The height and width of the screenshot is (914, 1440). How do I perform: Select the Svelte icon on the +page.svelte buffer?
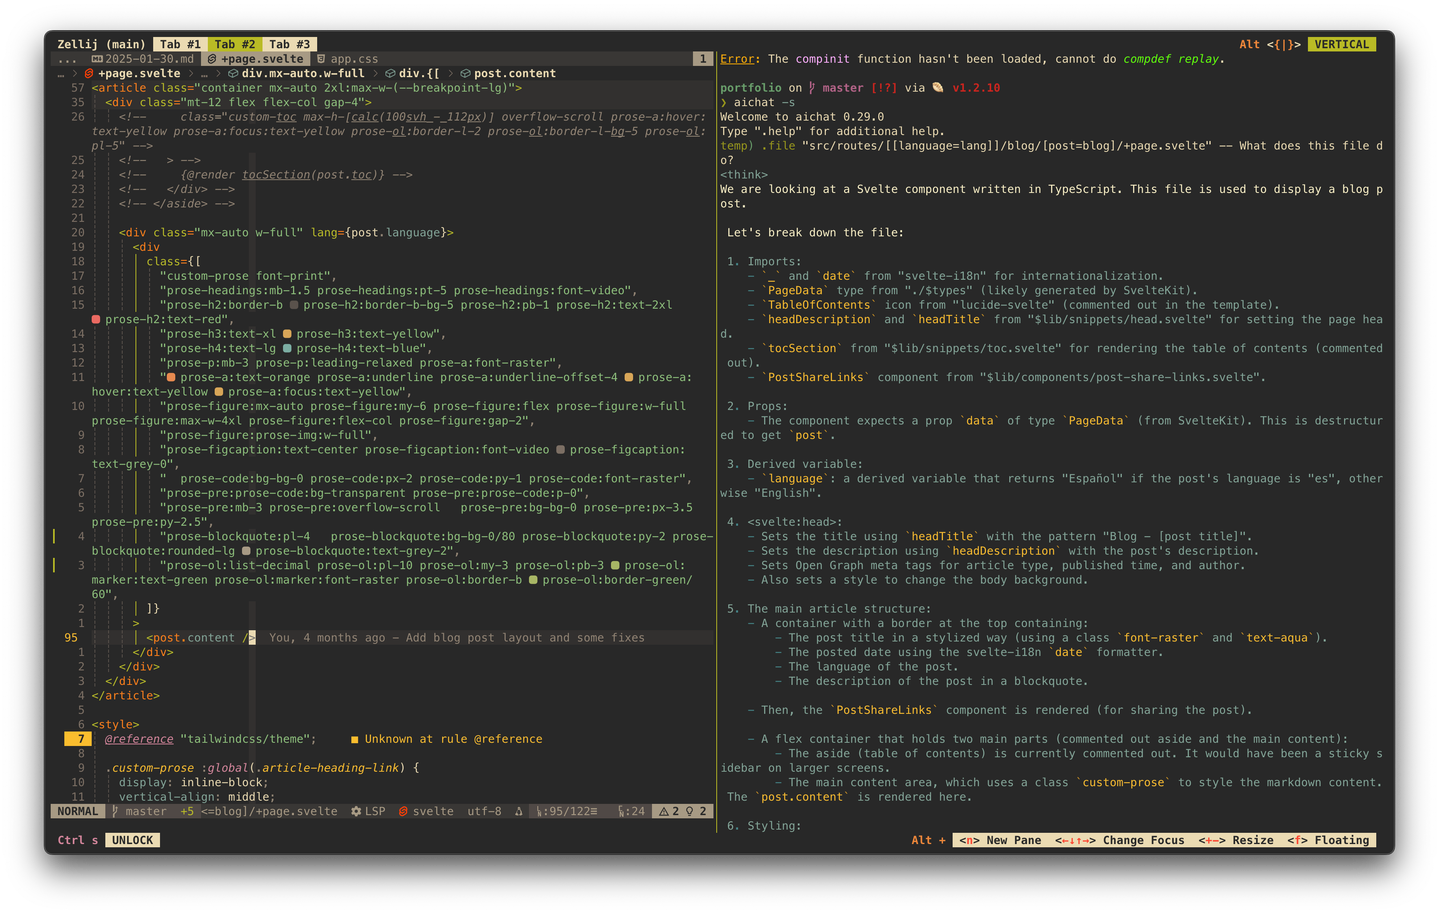point(211,58)
